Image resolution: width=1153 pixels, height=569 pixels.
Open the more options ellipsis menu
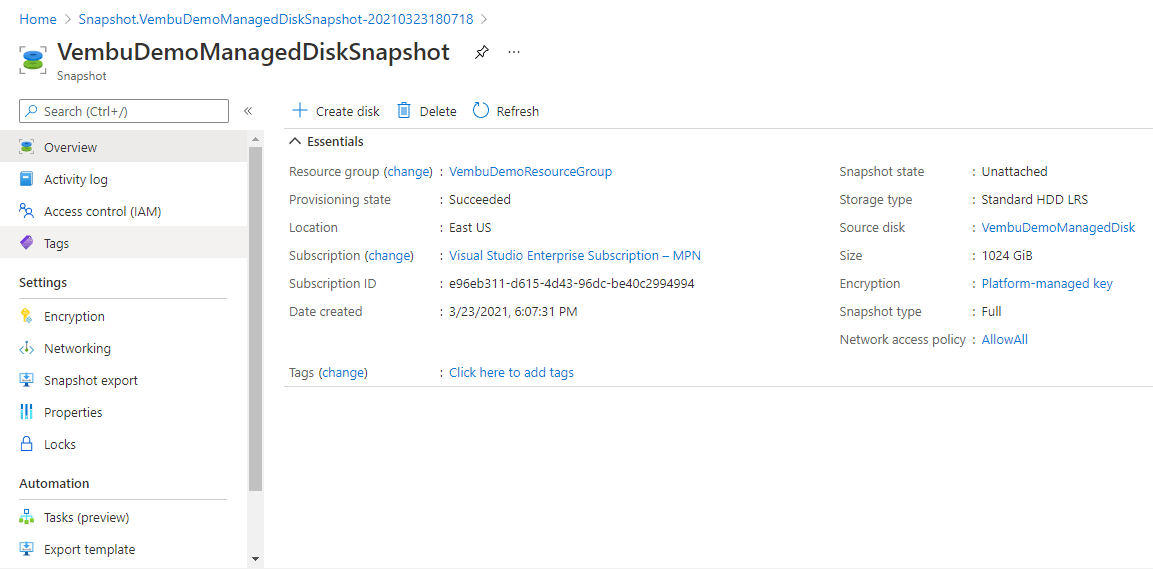[514, 52]
